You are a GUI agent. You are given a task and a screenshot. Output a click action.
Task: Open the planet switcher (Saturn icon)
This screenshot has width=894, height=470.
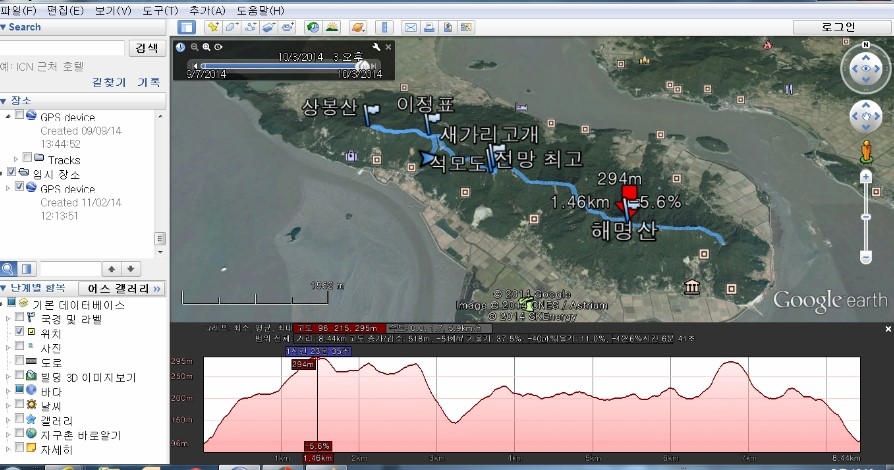(x=357, y=27)
